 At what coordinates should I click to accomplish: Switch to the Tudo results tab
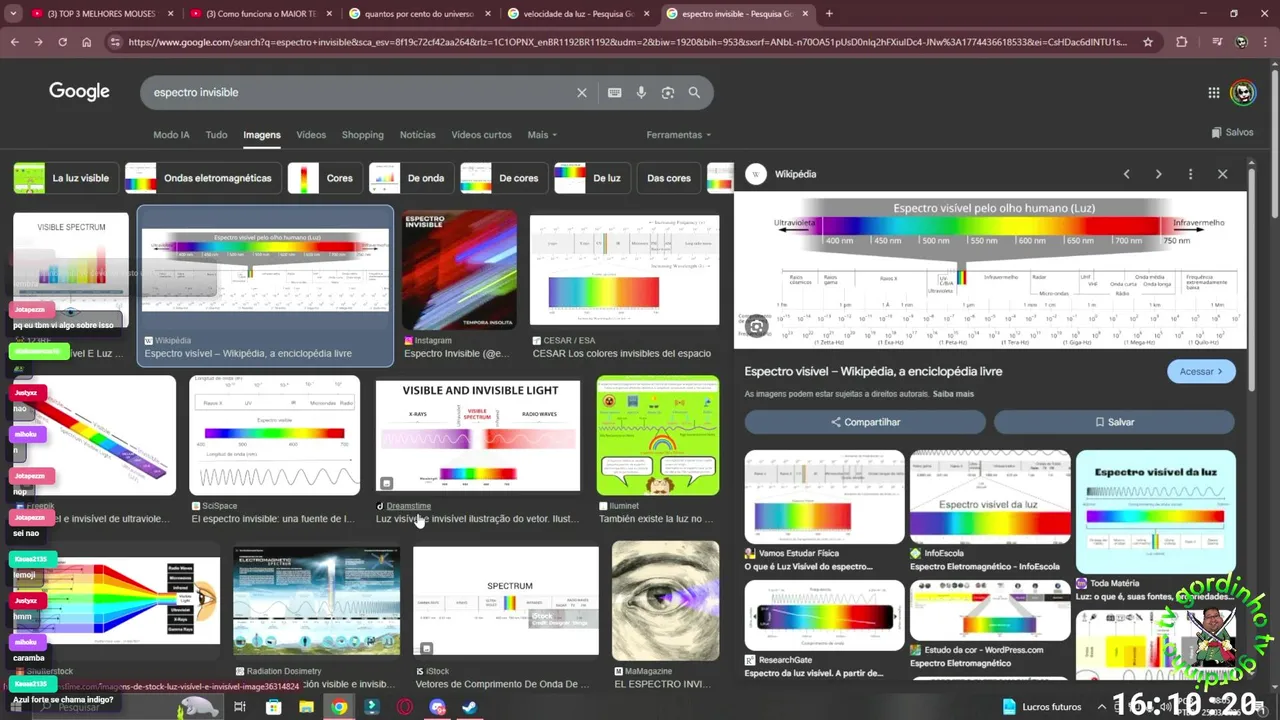(x=216, y=135)
